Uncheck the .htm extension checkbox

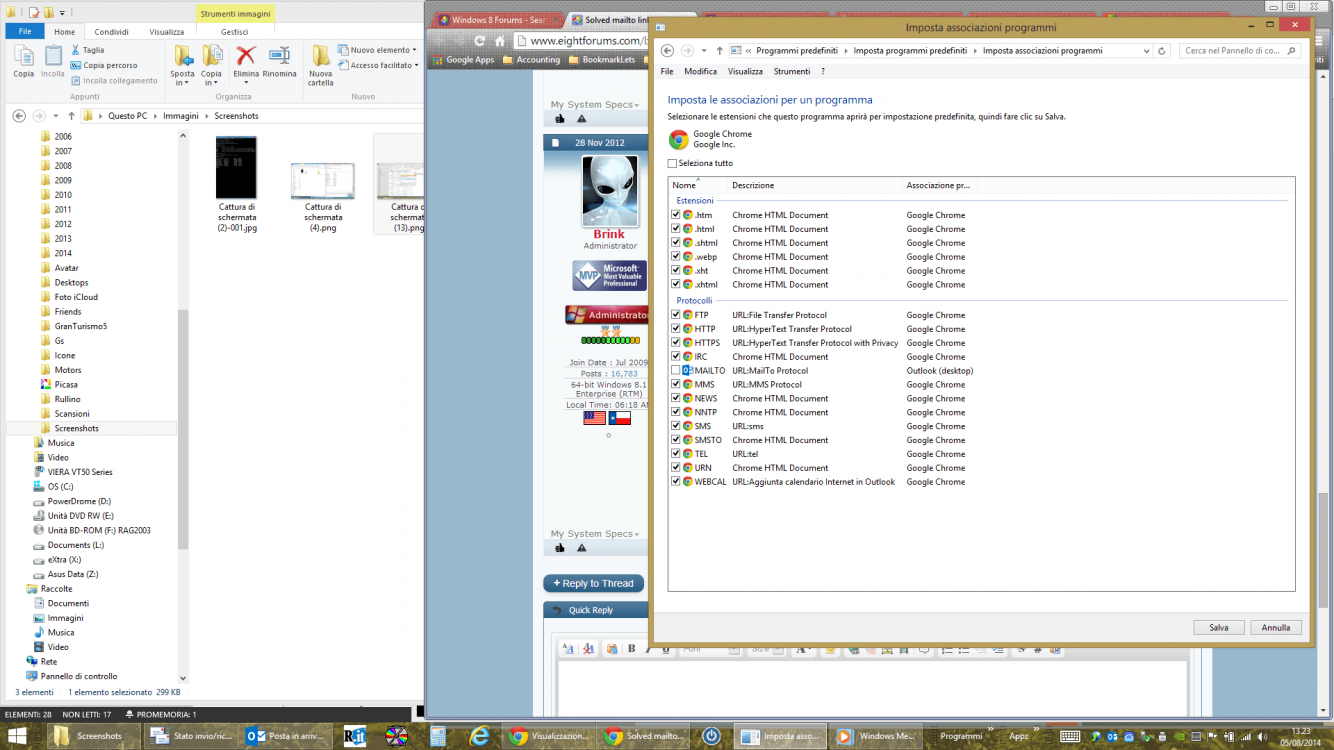(676, 215)
